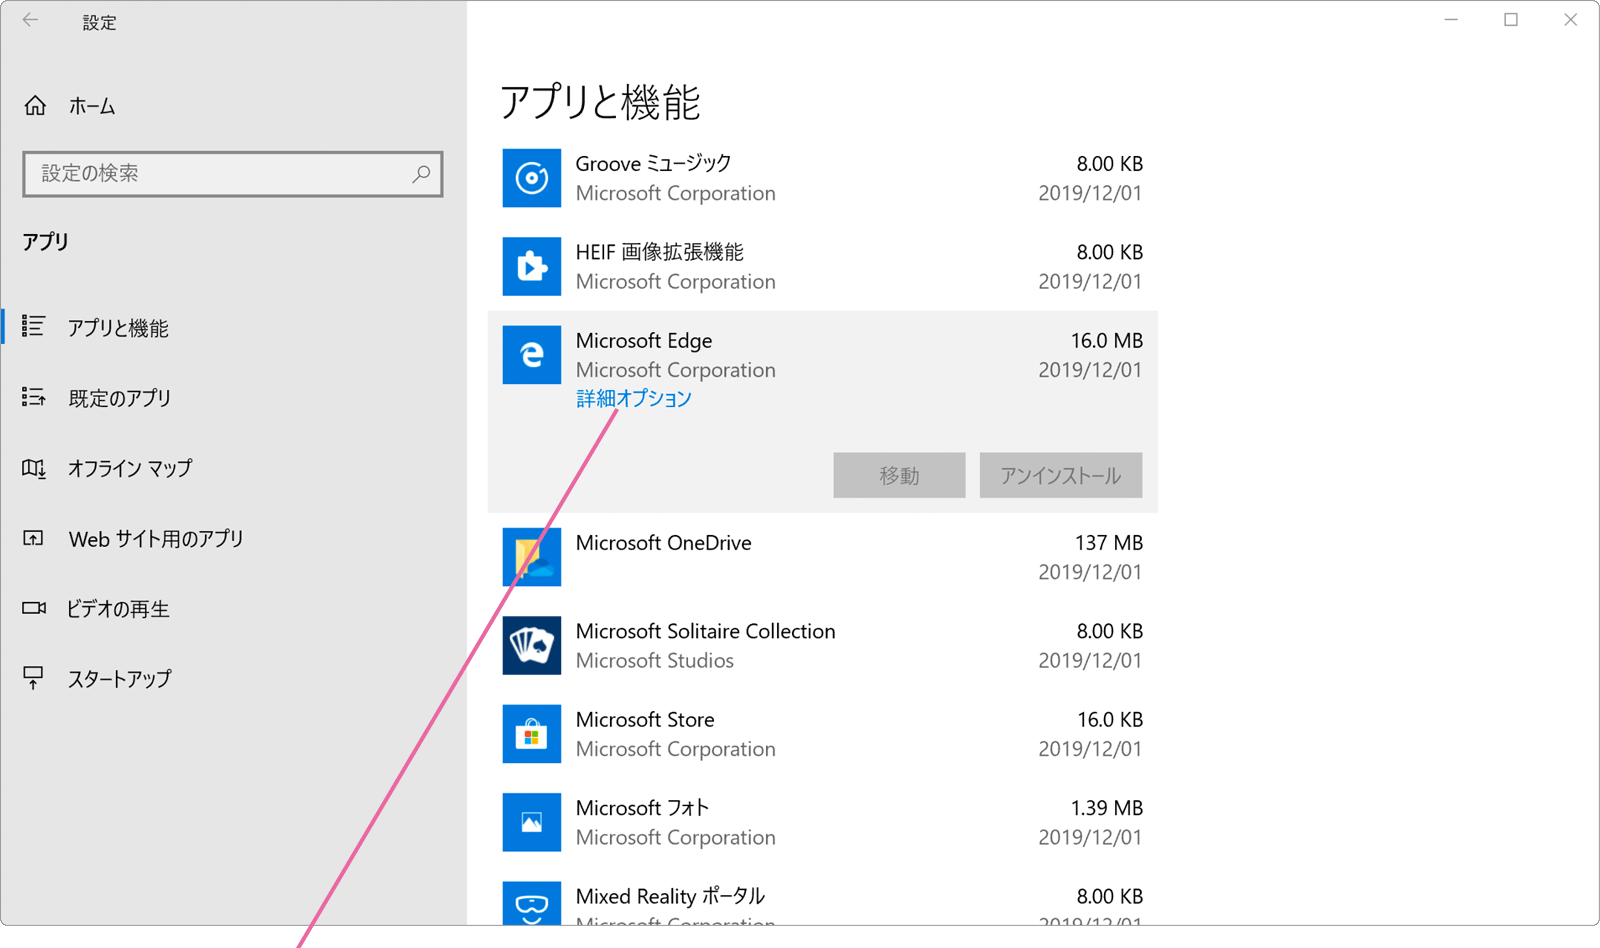The image size is (1600, 948).
Task: Click the Mixed Reality ポータル icon
Action: 531,903
